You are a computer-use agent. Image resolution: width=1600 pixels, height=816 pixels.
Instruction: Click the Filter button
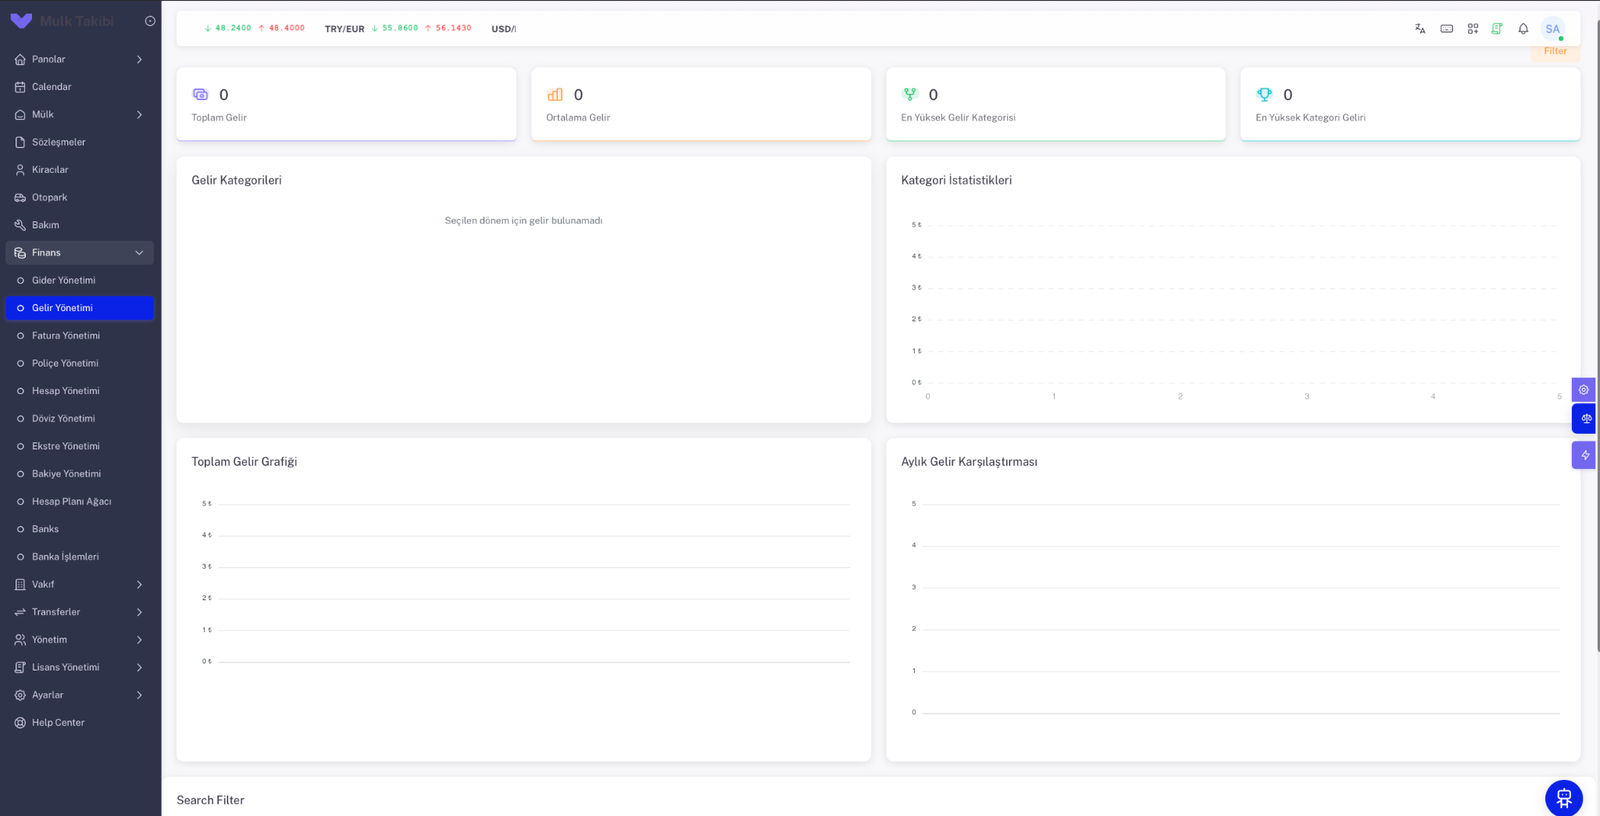1555,52
